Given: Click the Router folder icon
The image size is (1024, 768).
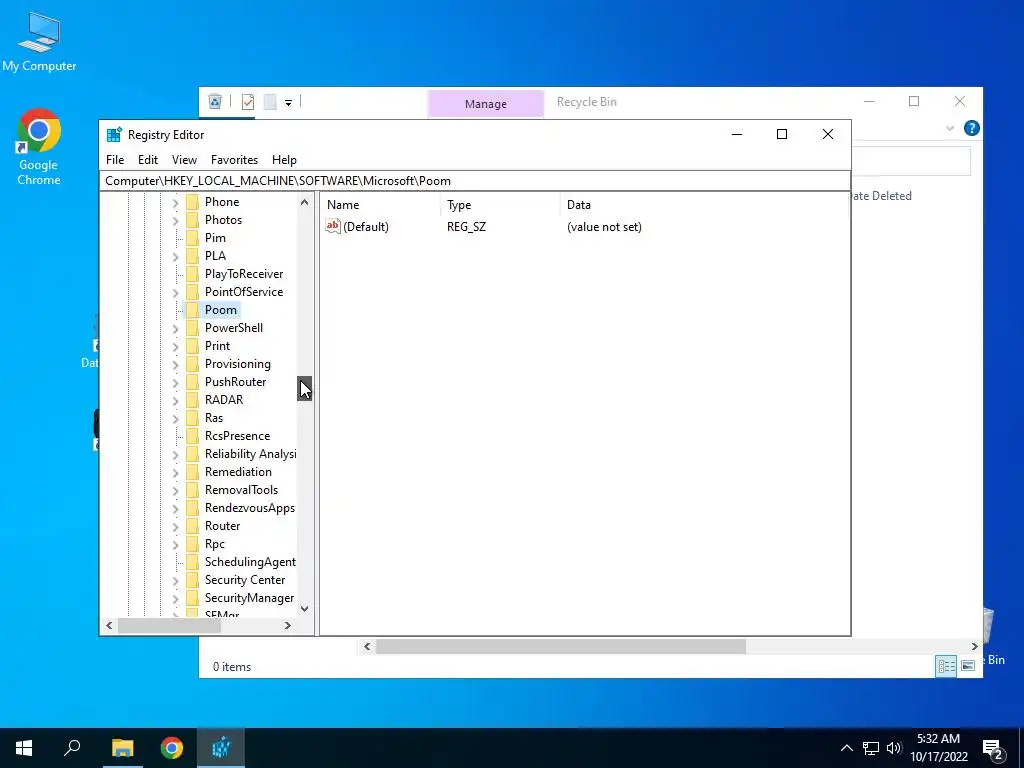Looking at the screenshot, I should 192,526.
